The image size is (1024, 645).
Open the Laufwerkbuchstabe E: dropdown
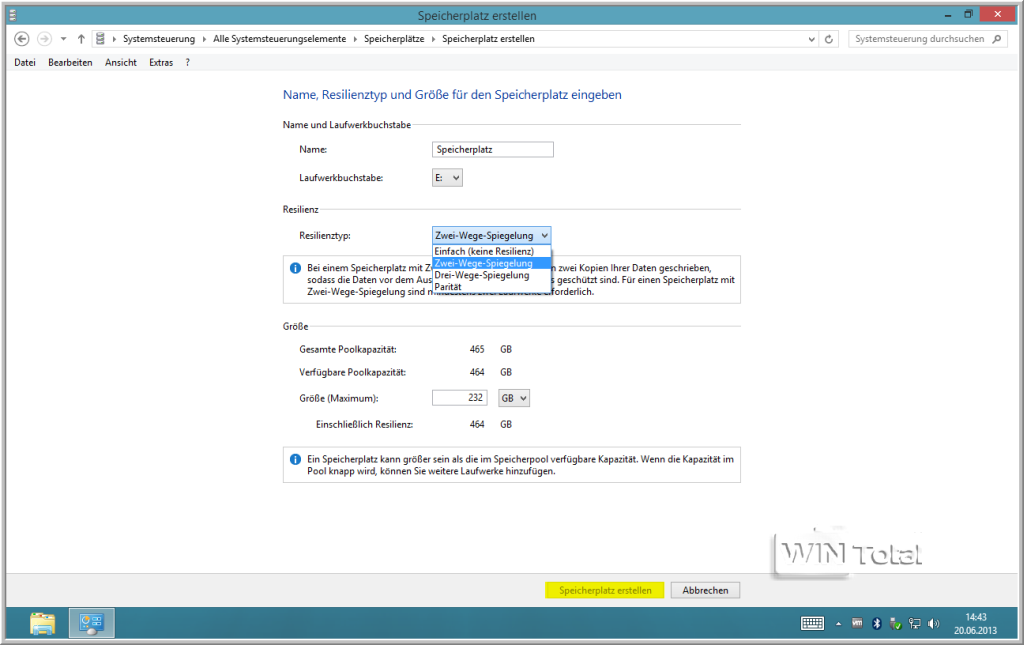pos(447,178)
